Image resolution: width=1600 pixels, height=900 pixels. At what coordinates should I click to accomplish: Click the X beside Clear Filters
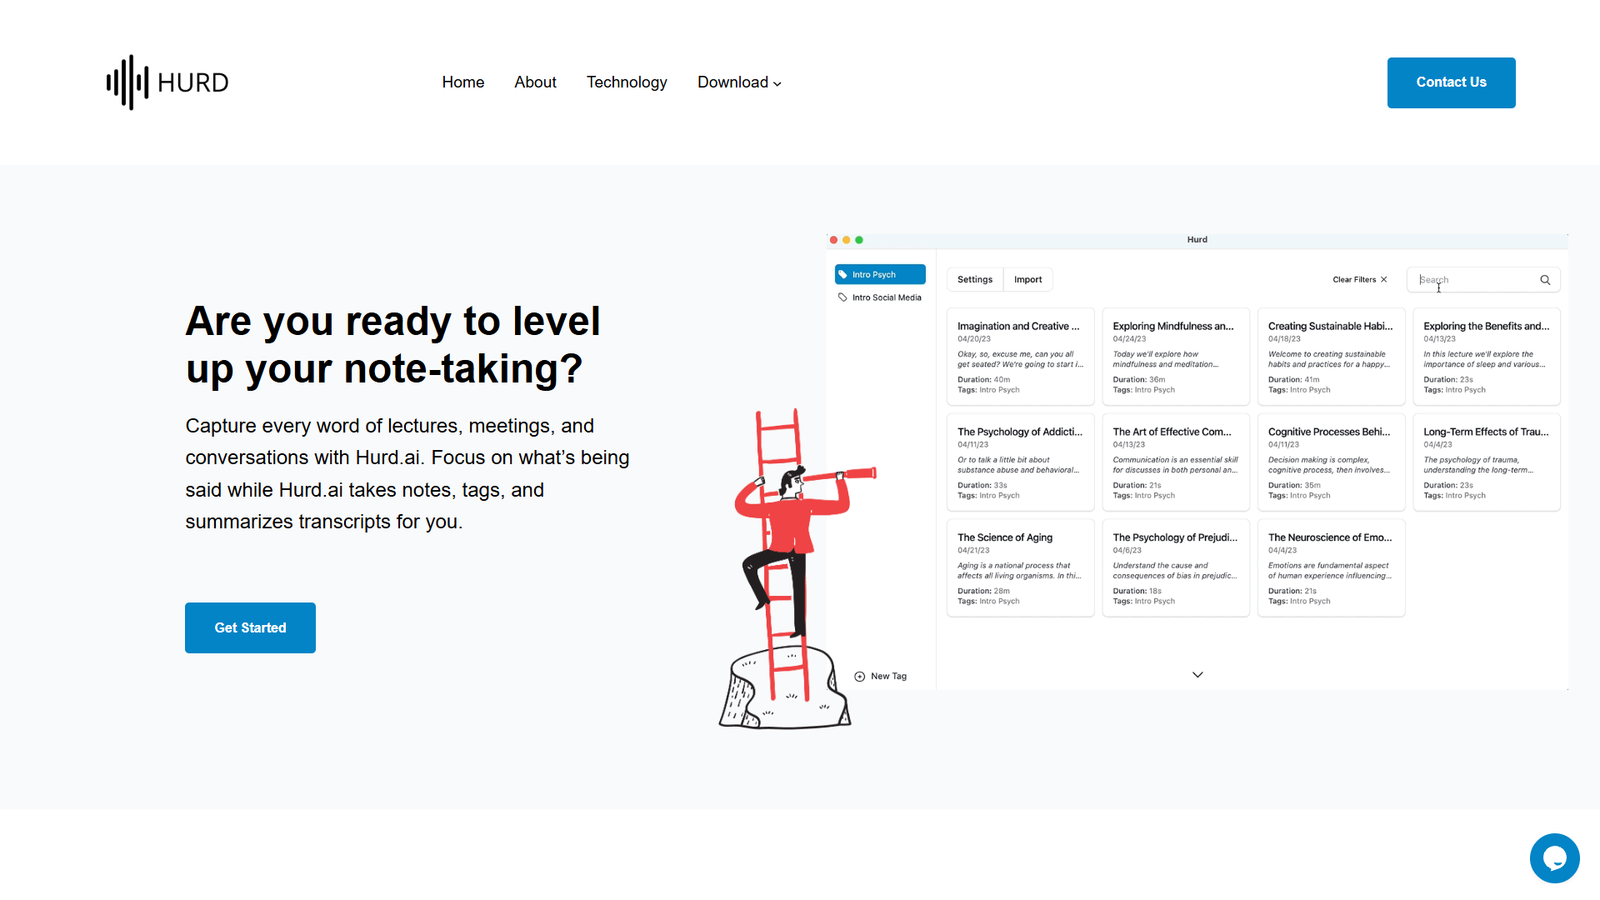pos(1384,280)
